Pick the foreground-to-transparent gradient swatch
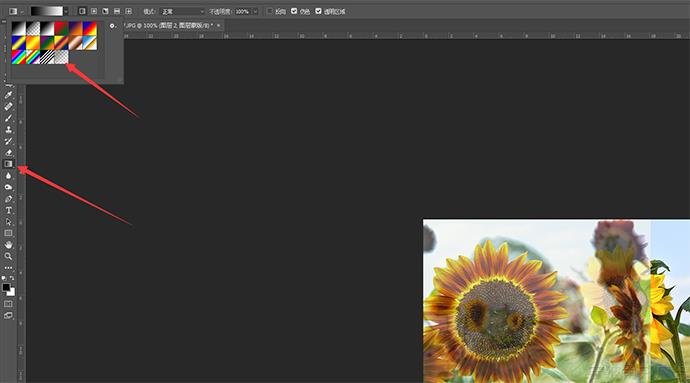Viewport: 690px width, 383px height. pos(33,29)
